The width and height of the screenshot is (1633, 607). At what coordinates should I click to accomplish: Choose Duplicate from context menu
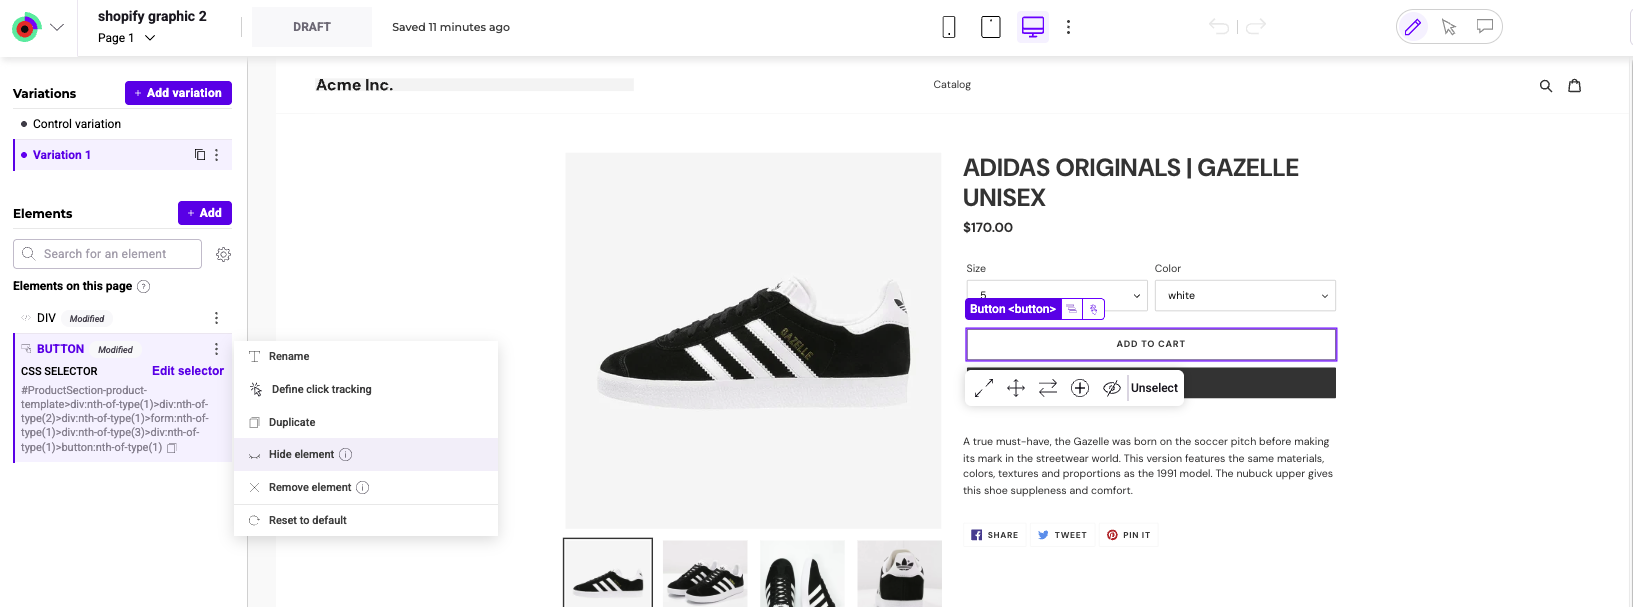point(292,423)
